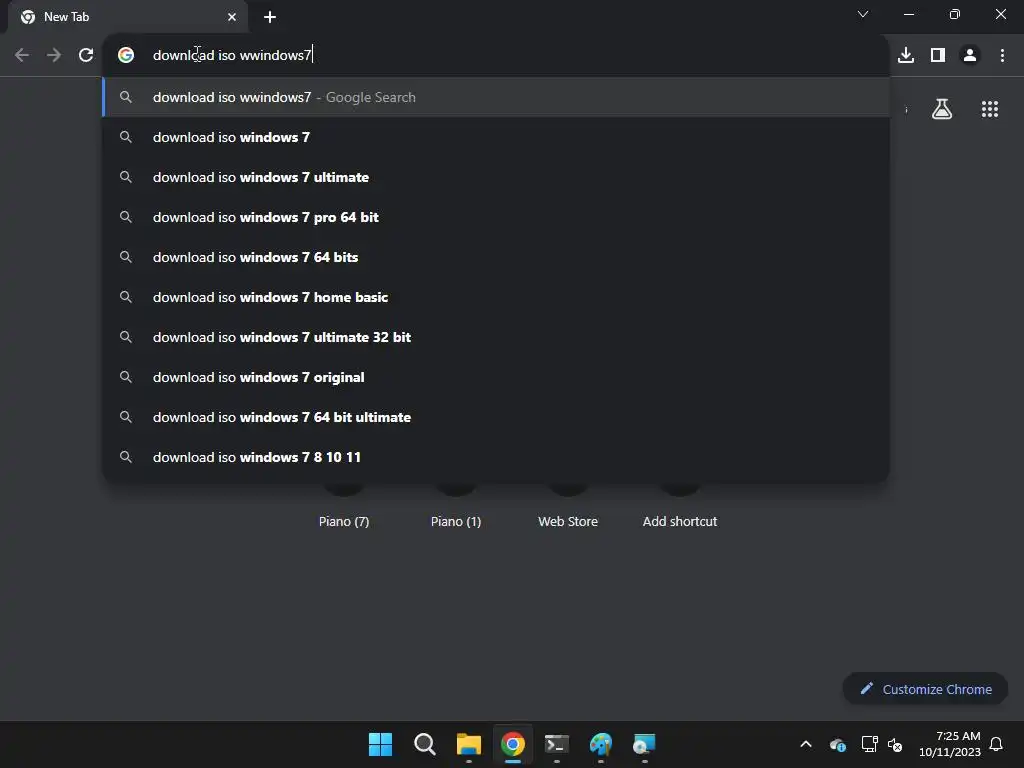Click OneDrive cloud tray icon
Viewport: 1024px width, 768px height.
837,744
